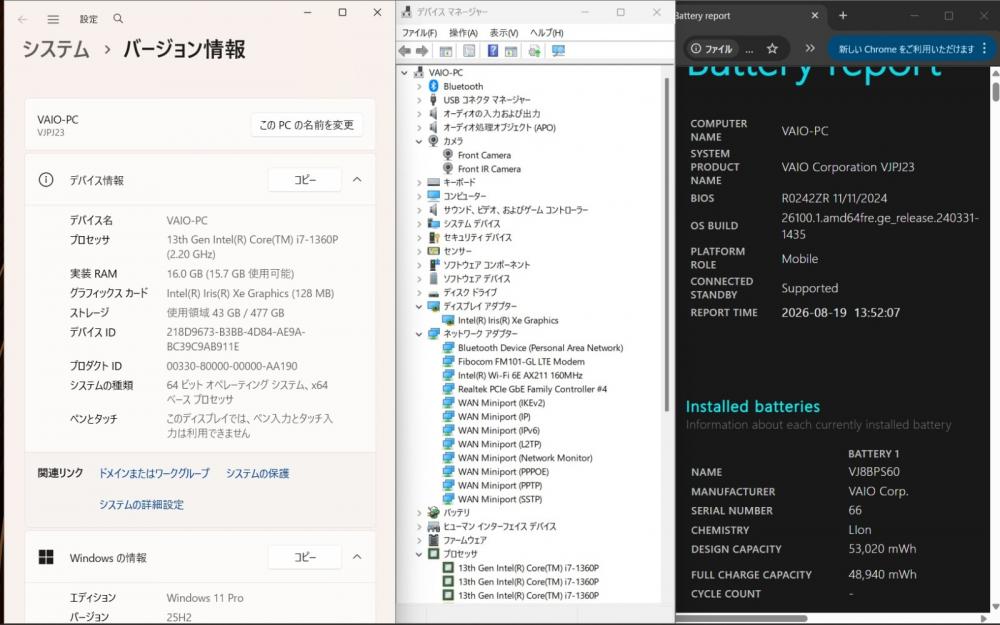1000x625 pixels.
Task: Collapse the カメラ category
Action: pyautogui.click(x=418, y=141)
